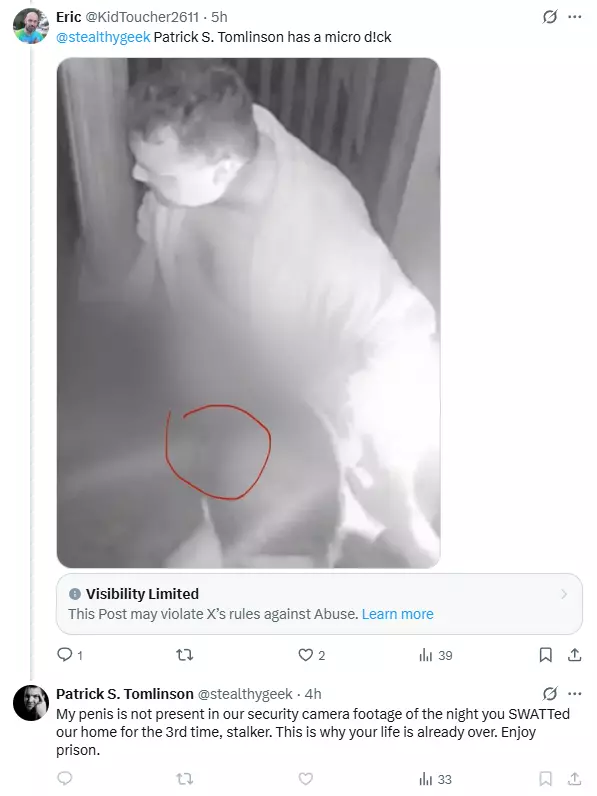Open the @stealthygeek mention link
Screen dimensions: 597x796
(103, 37)
